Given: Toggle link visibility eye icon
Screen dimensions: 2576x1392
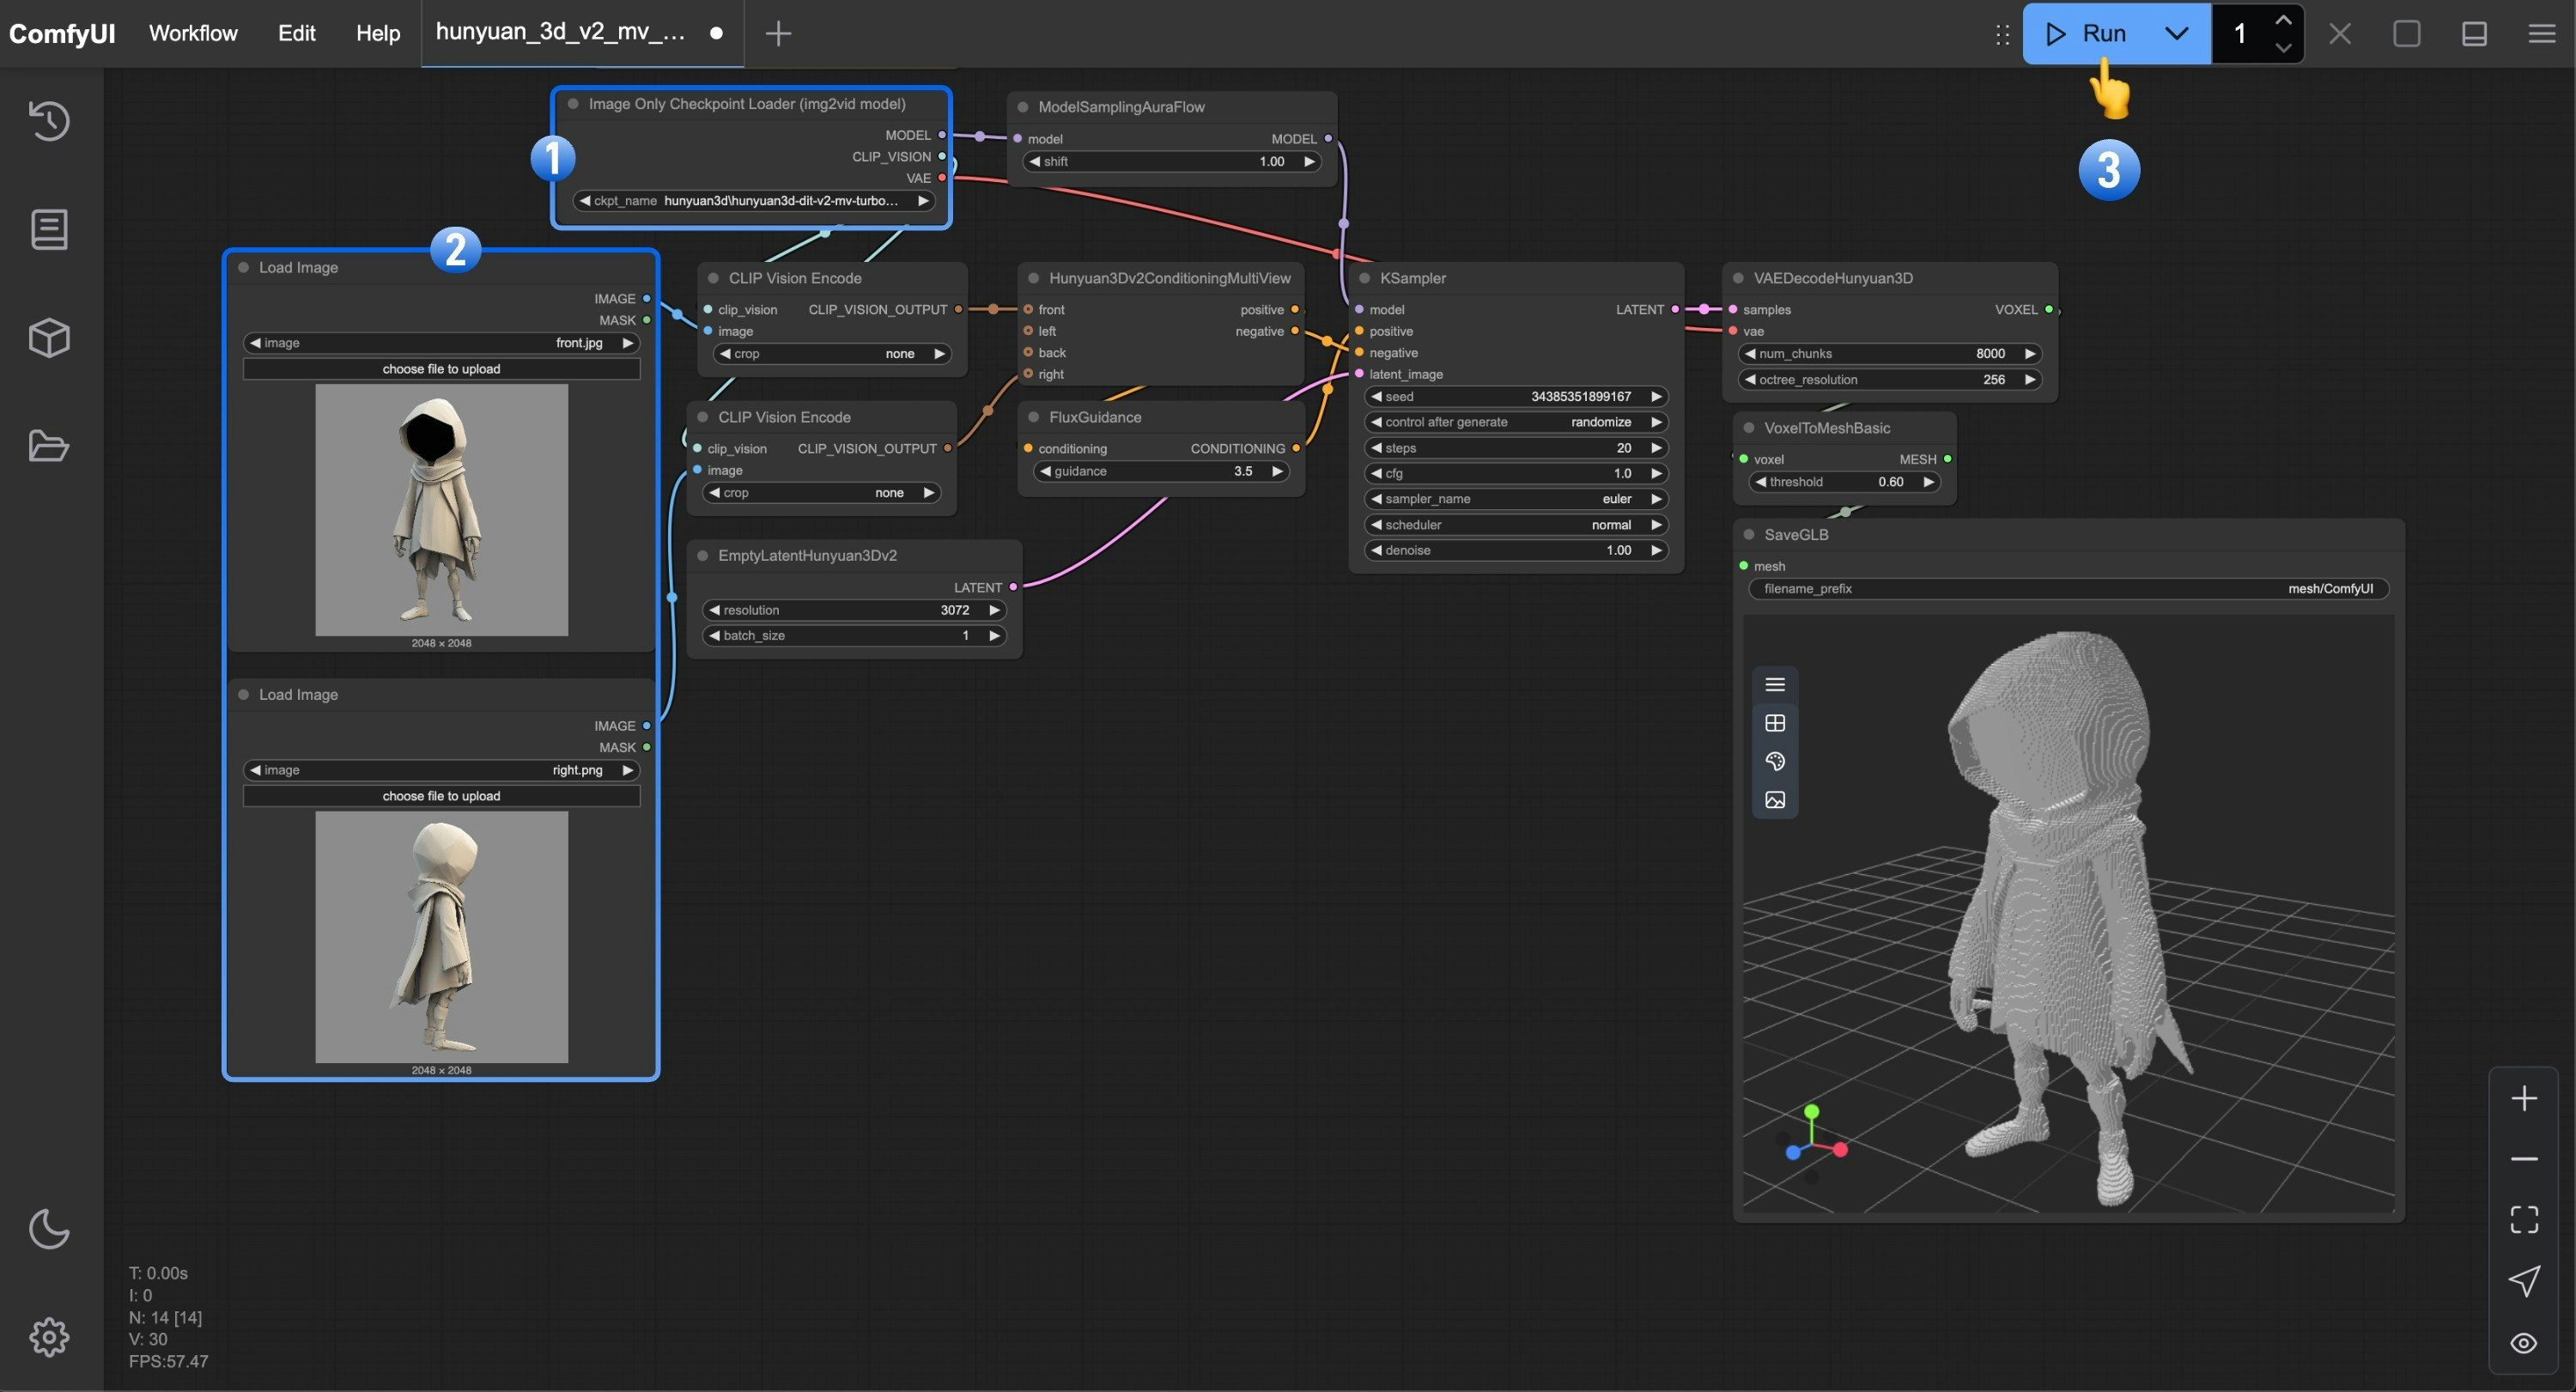Looking at the screenshot, I should pos(2523,1343).
